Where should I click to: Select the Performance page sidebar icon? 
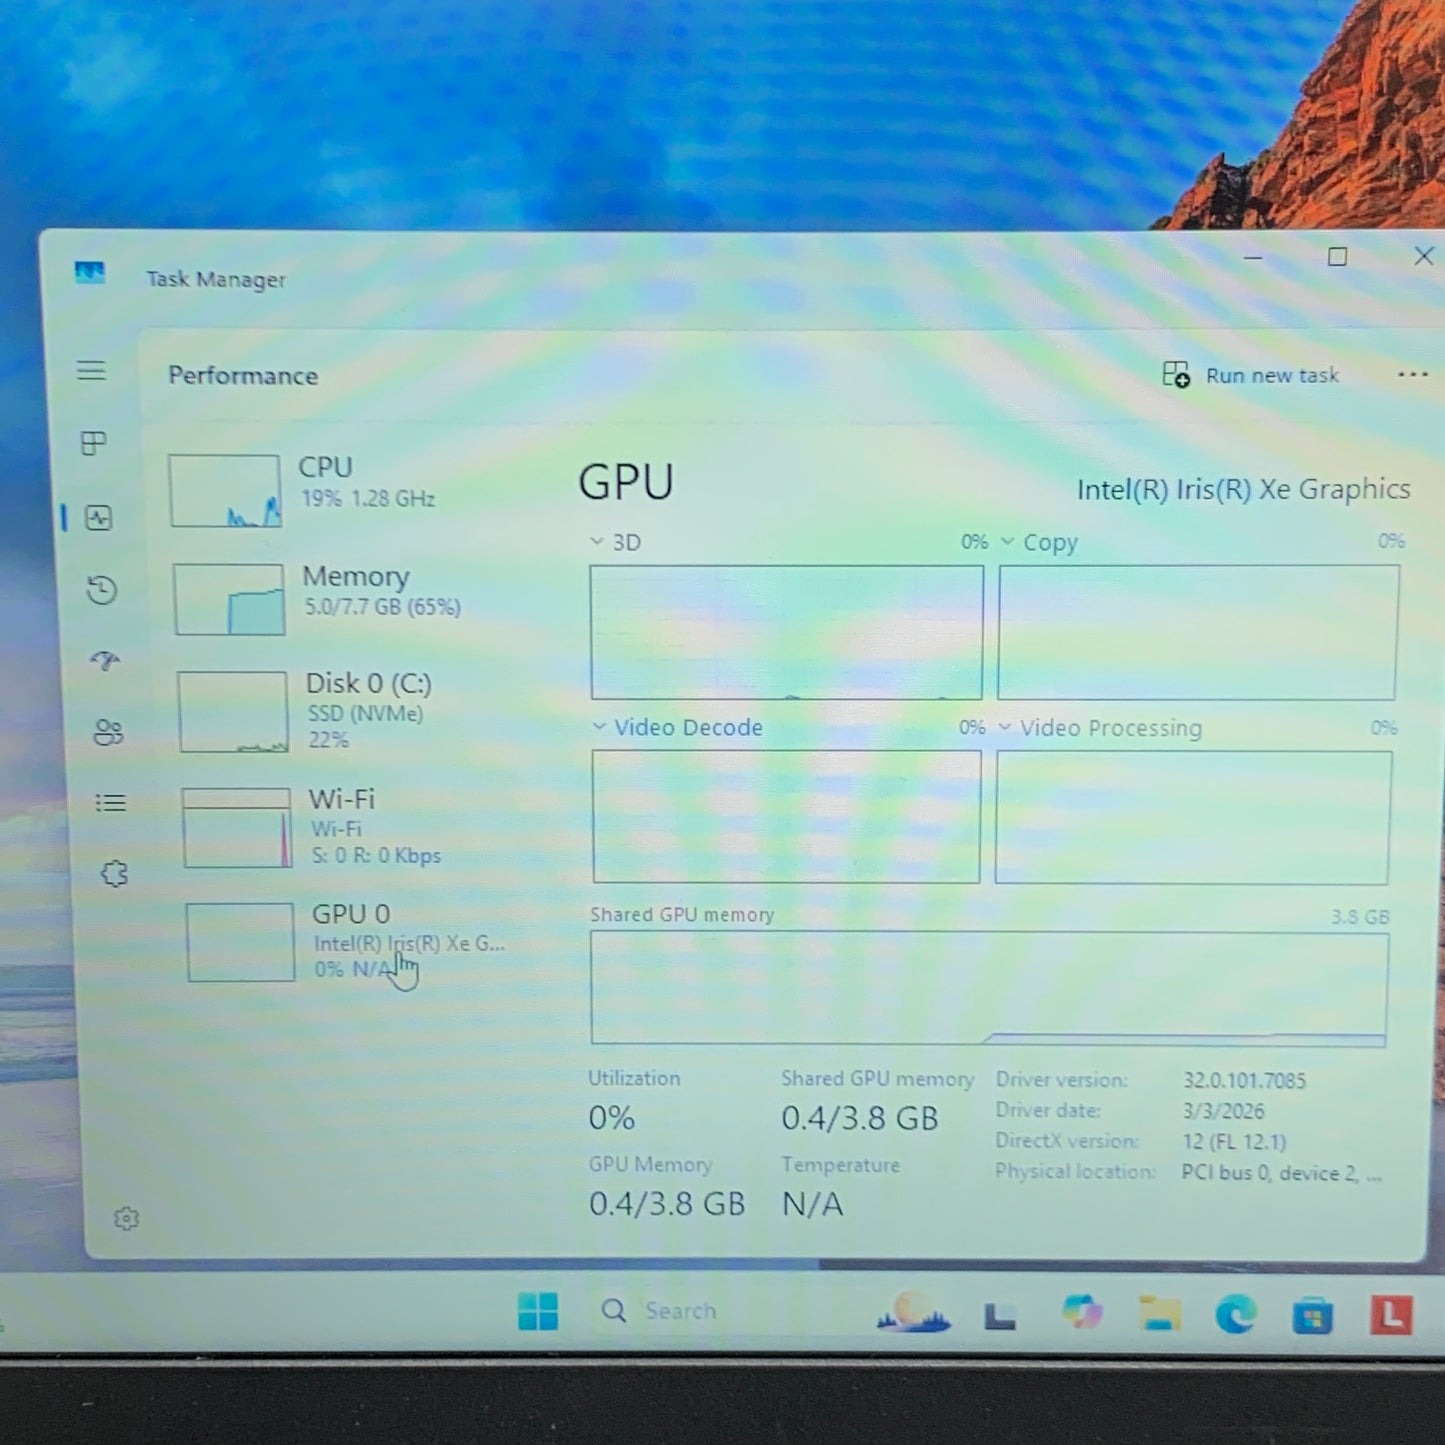coord(98,517)
